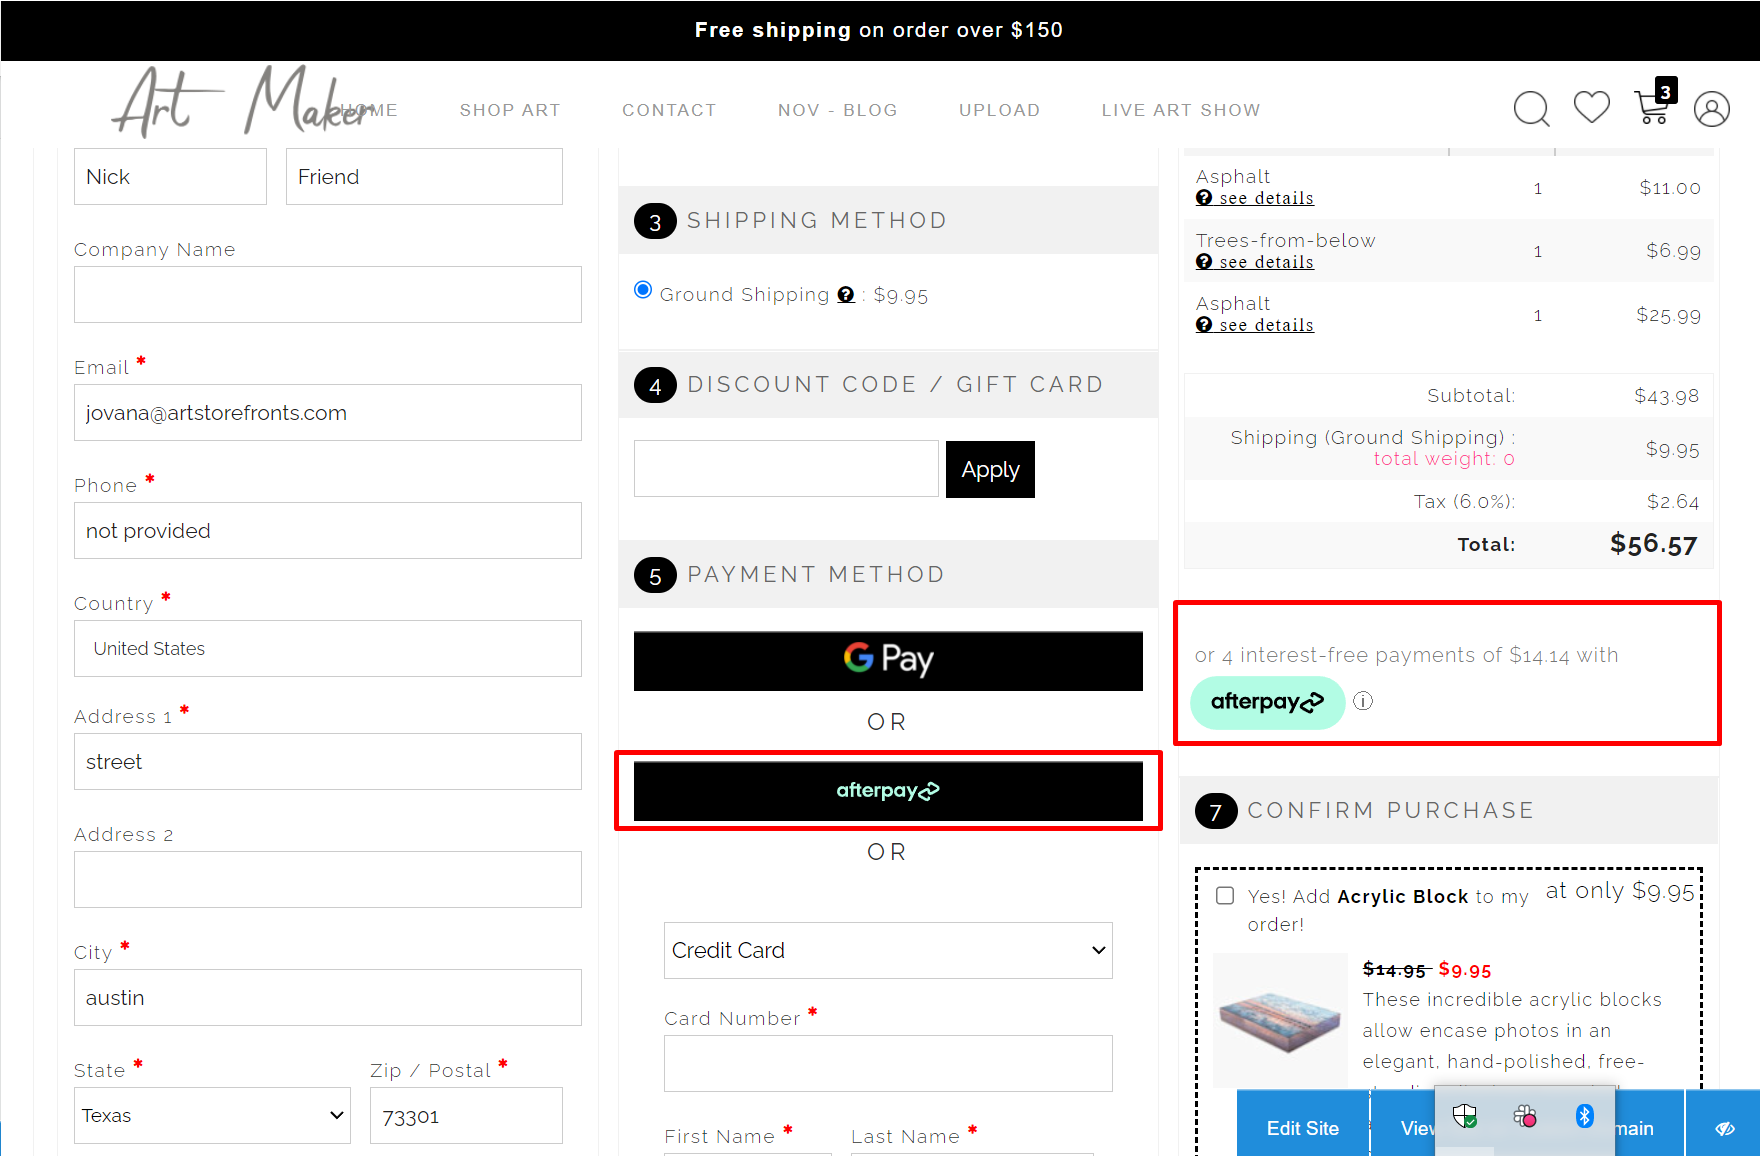Open the Country field showing United States
The image size is (1763, 1156).
click(x=327, y=648)
